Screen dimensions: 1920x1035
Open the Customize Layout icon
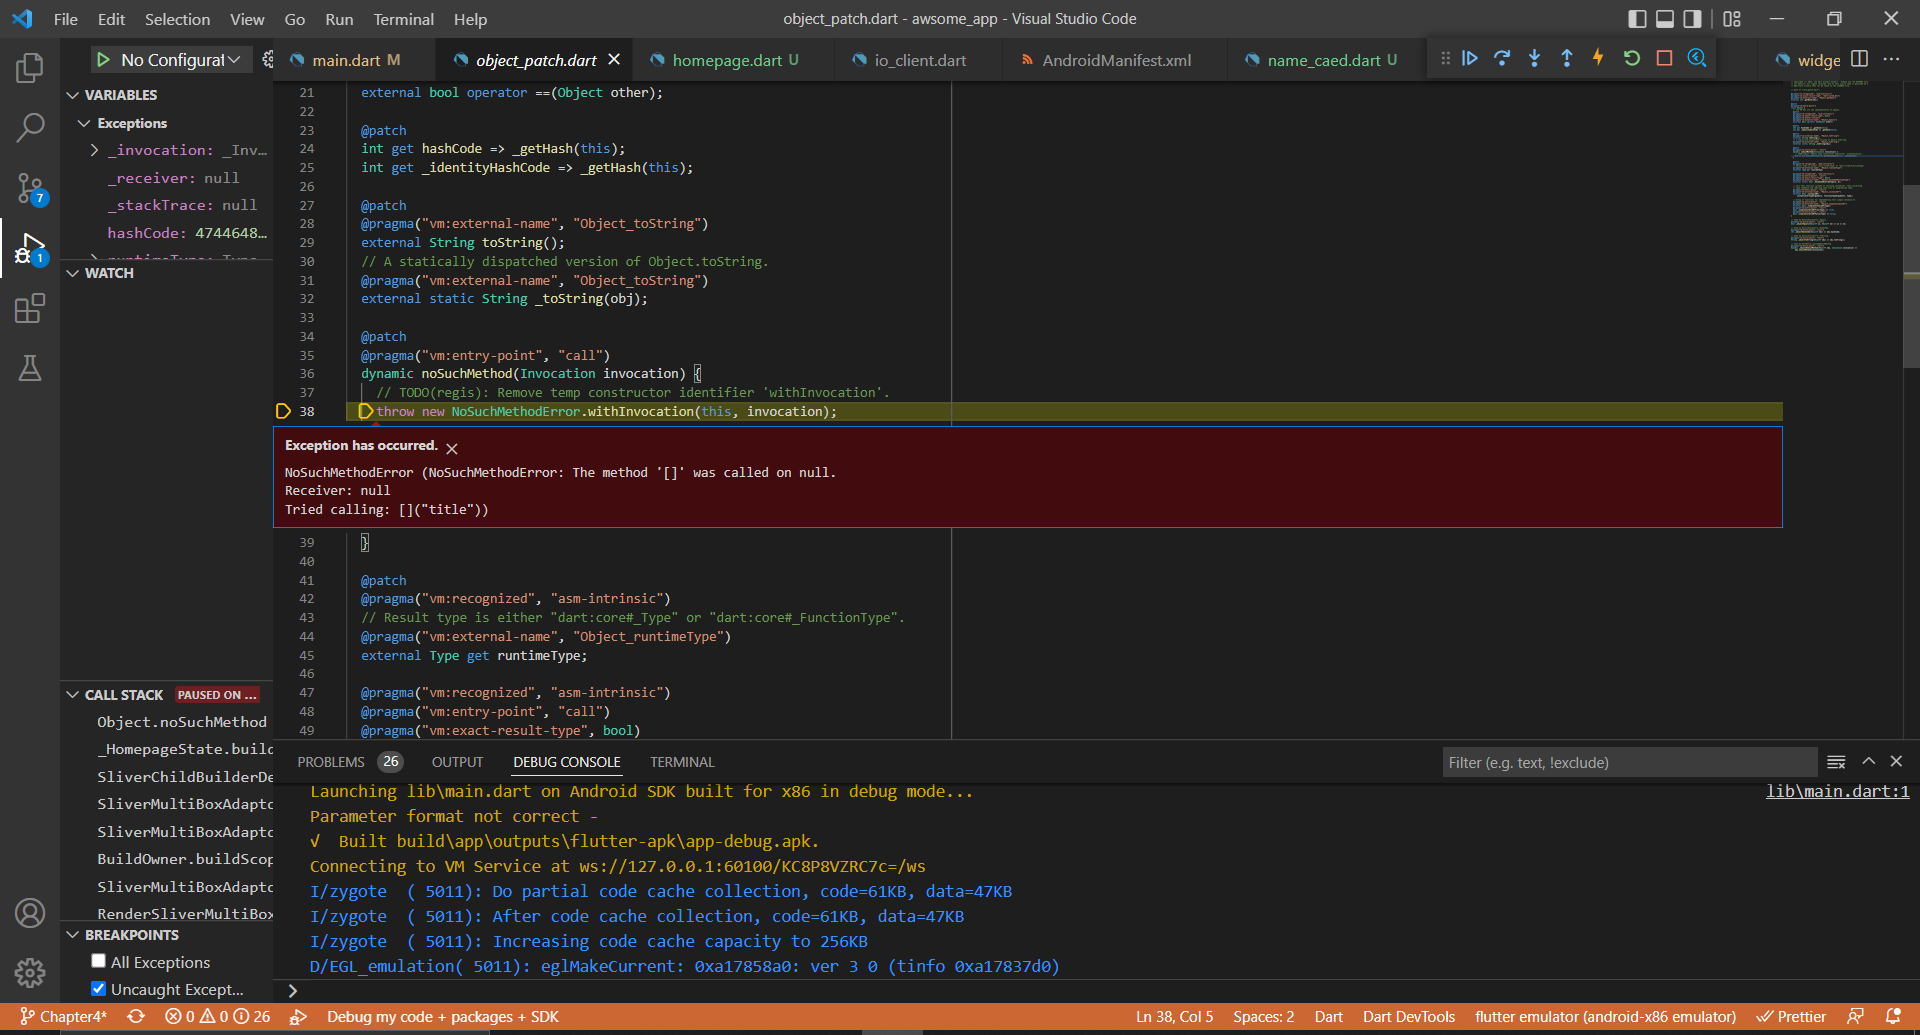[x=1732, y=19]
